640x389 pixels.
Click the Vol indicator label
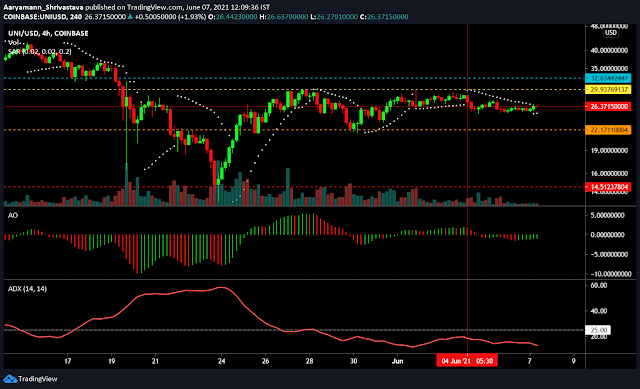click(x=14, y=42)
